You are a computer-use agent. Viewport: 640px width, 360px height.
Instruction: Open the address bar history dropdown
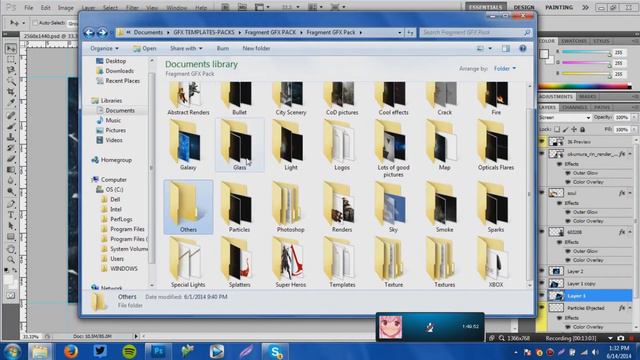[x=400, y=32]
